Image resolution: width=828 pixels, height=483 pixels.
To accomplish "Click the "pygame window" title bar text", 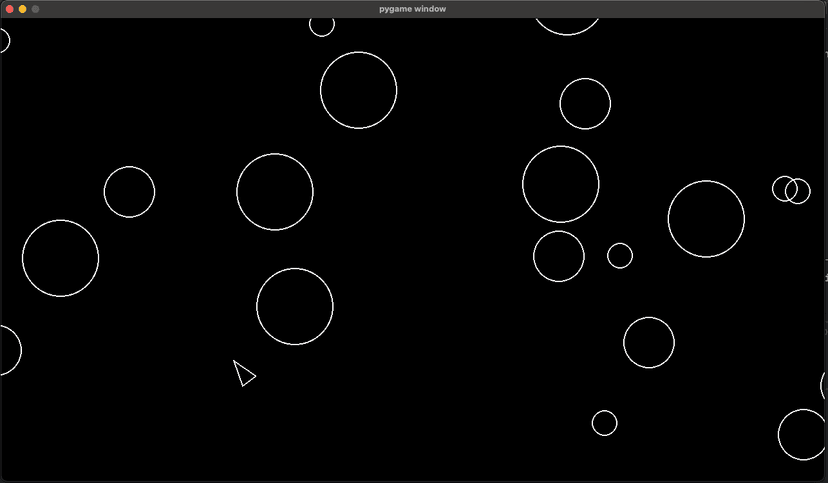I will pos(413,9).
